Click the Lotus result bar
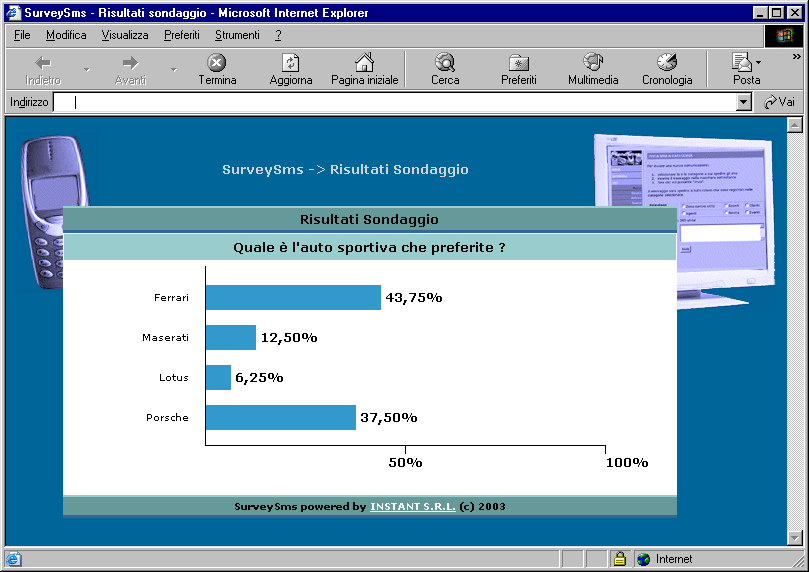Image resolution: width=809 pixels, height=572 pixels. 218,378
